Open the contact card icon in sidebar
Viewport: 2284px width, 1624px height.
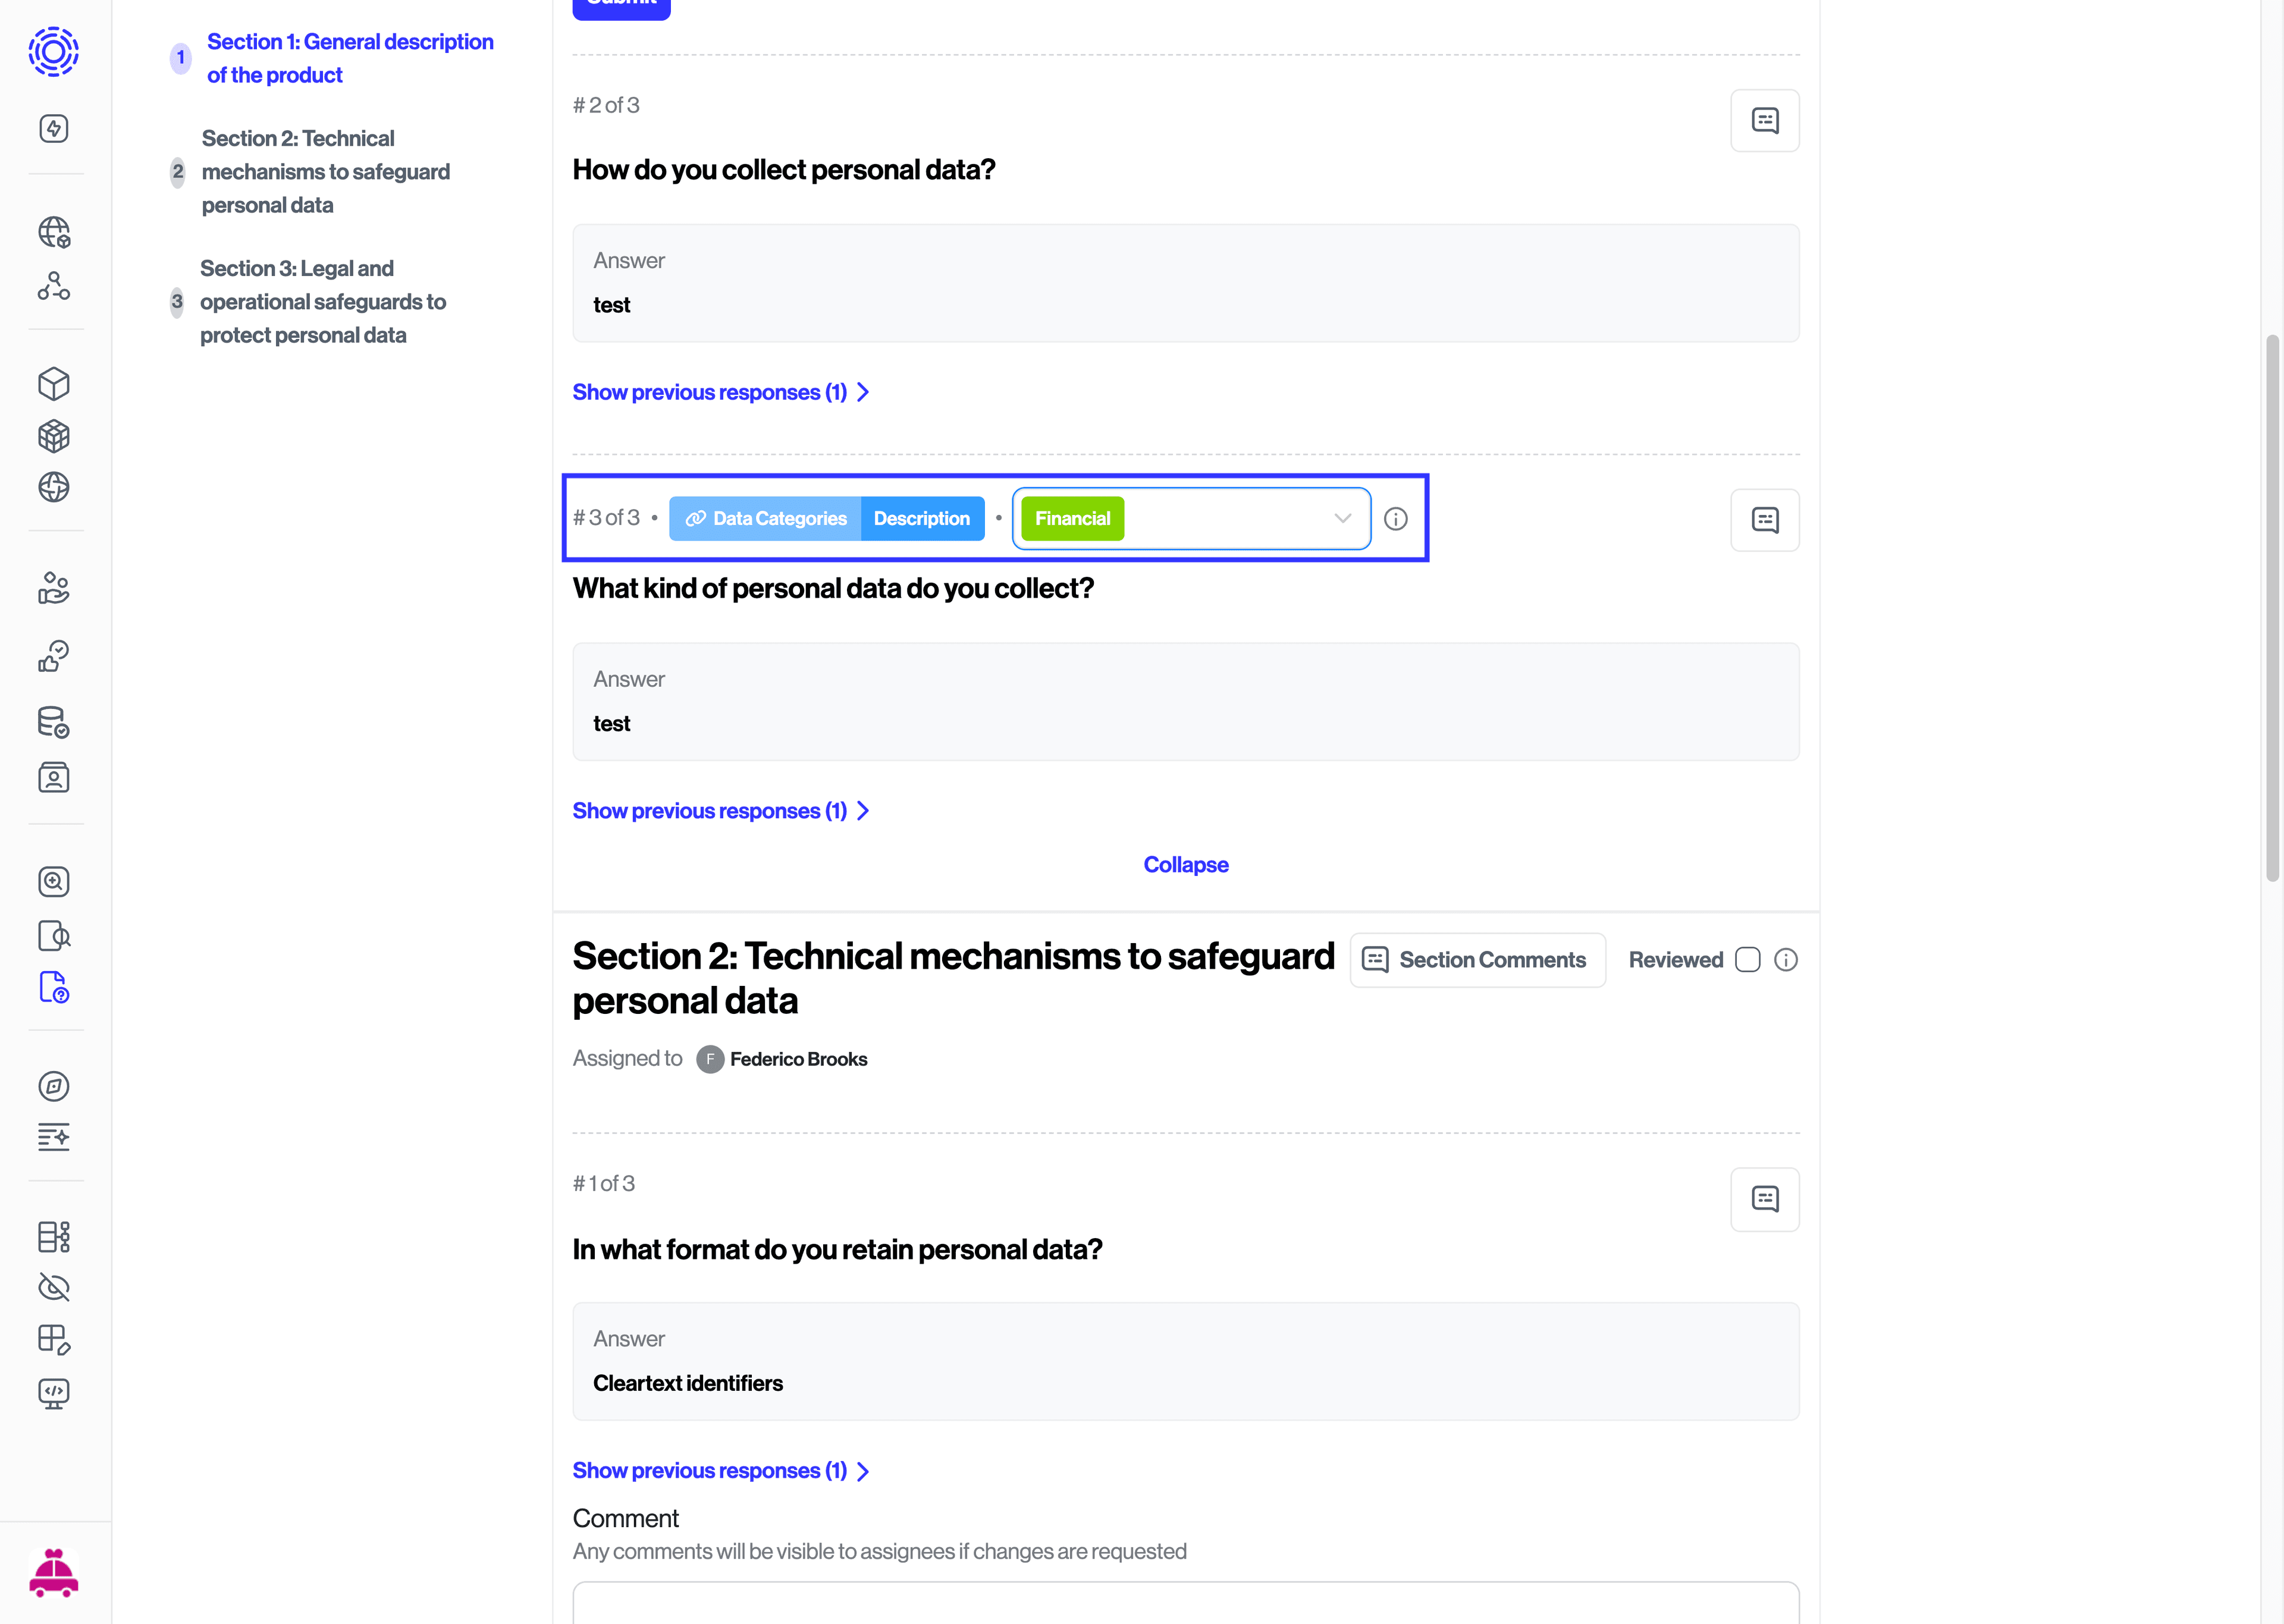[54, 777]
